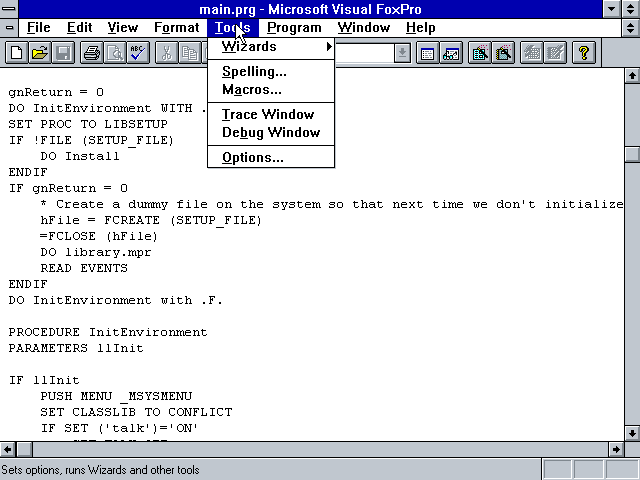Choose Macros... from Tools menu
This screenshot has width=640, height=480.
pyautogui.click(x=271, y=90)
